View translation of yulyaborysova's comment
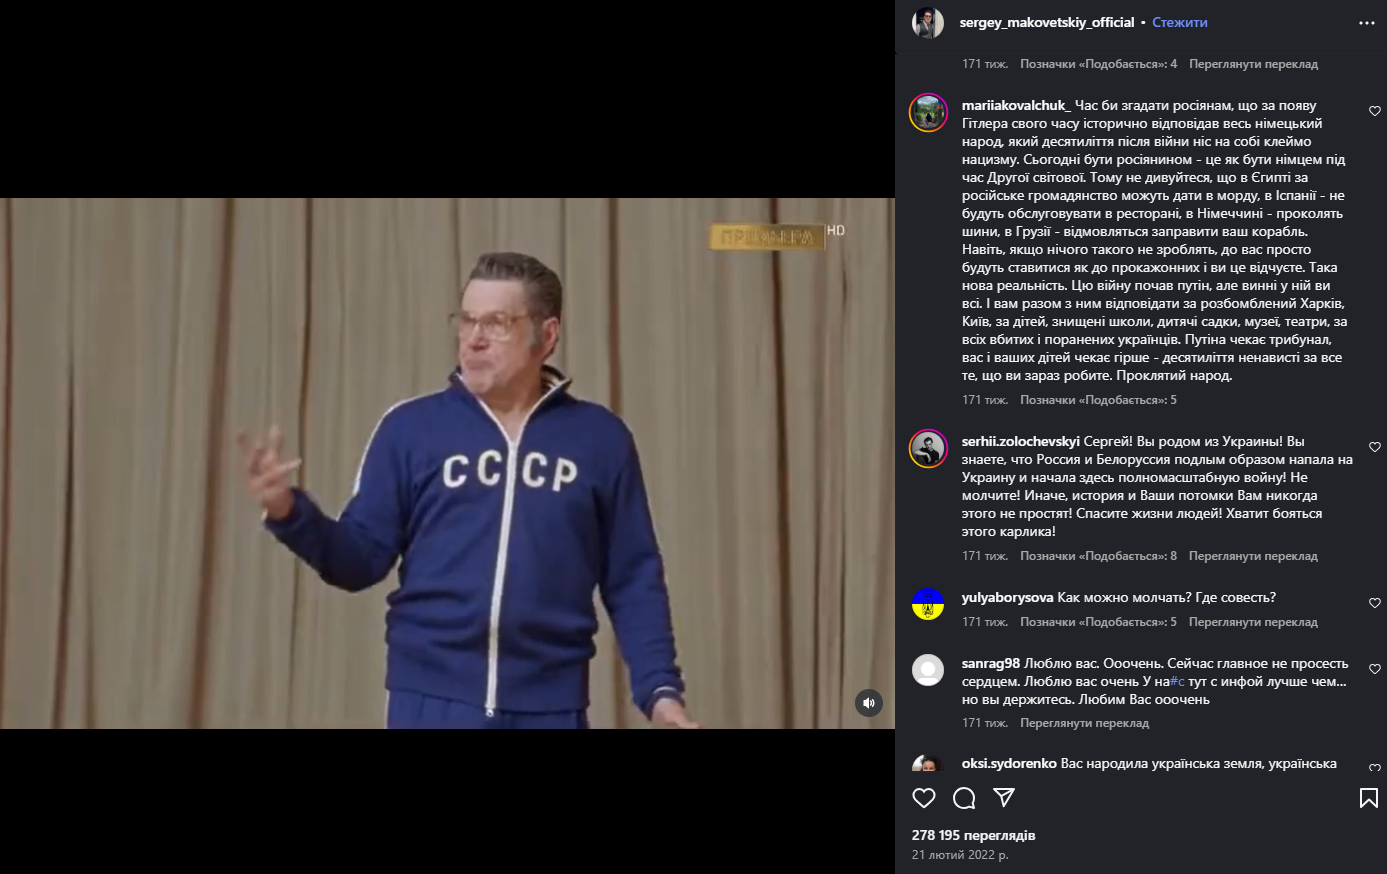The image size is (1387, 874). 1253,622
